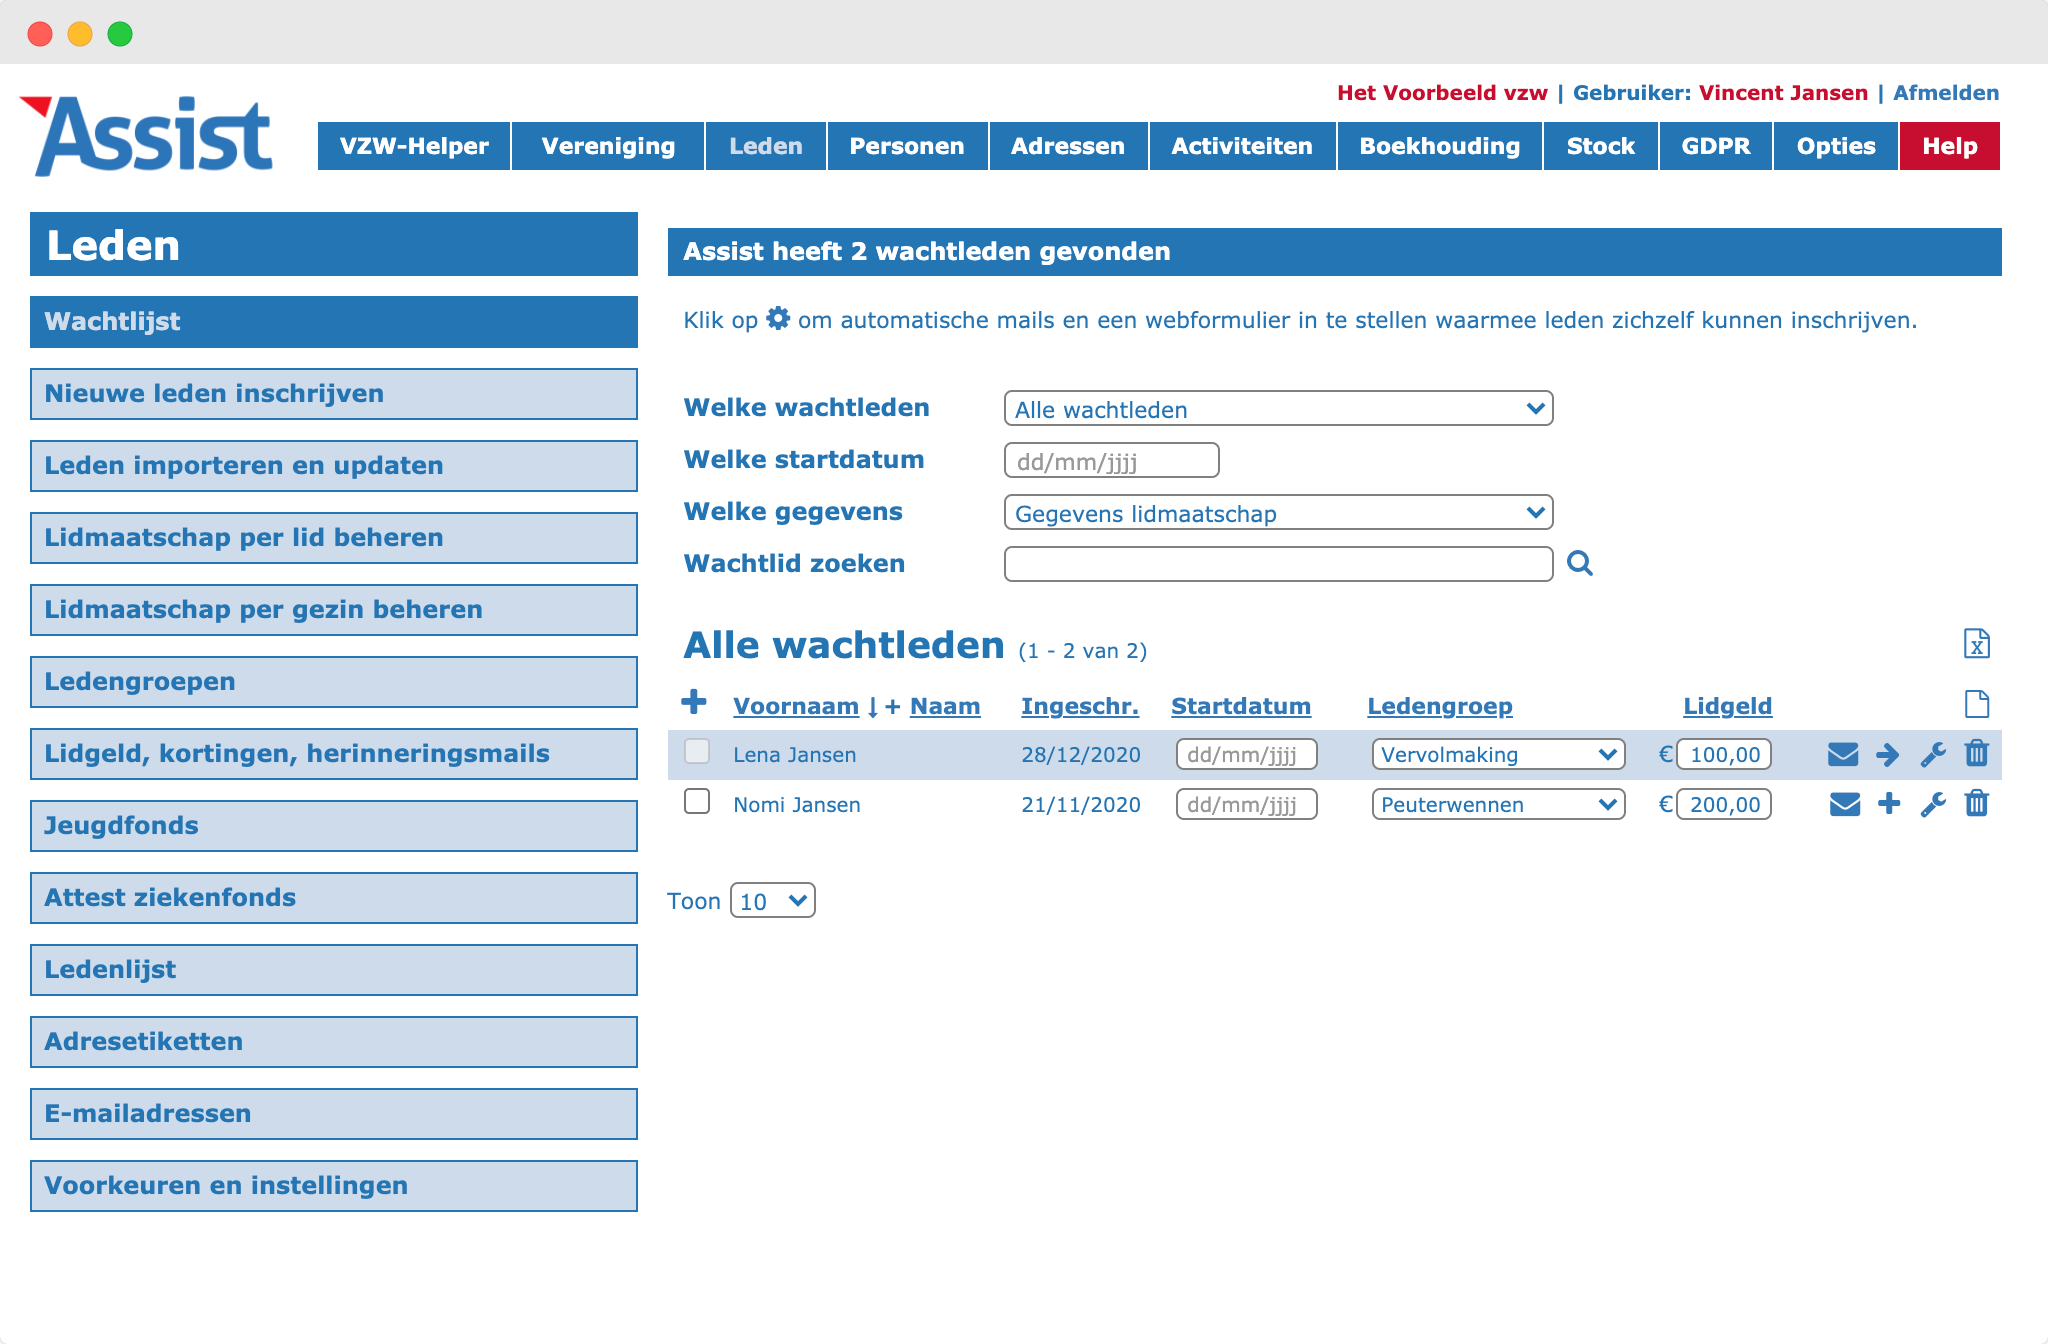This screenshot has width=2048, height=1344.
Task: Click Lena Jansen's Startdatum field
Action: (1246, 754)
